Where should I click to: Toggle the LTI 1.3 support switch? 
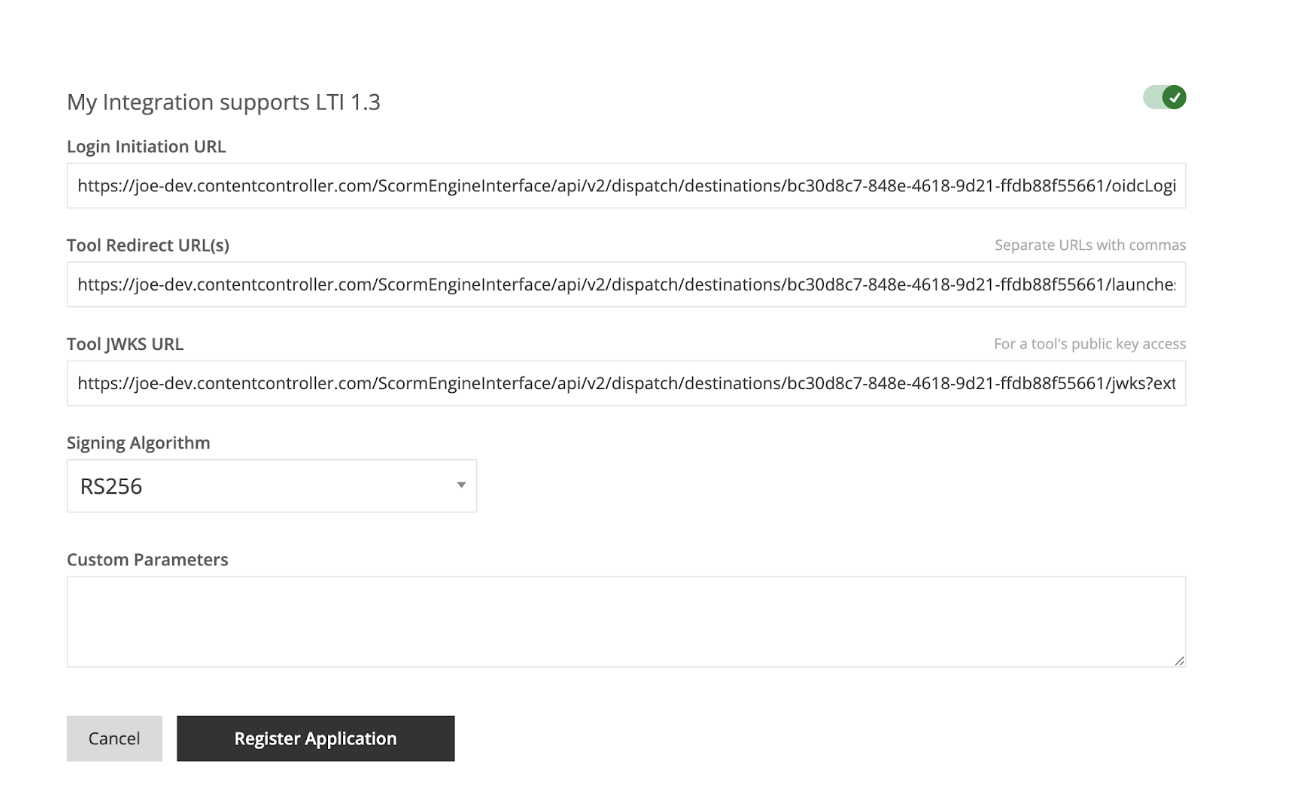[1164, 98]
